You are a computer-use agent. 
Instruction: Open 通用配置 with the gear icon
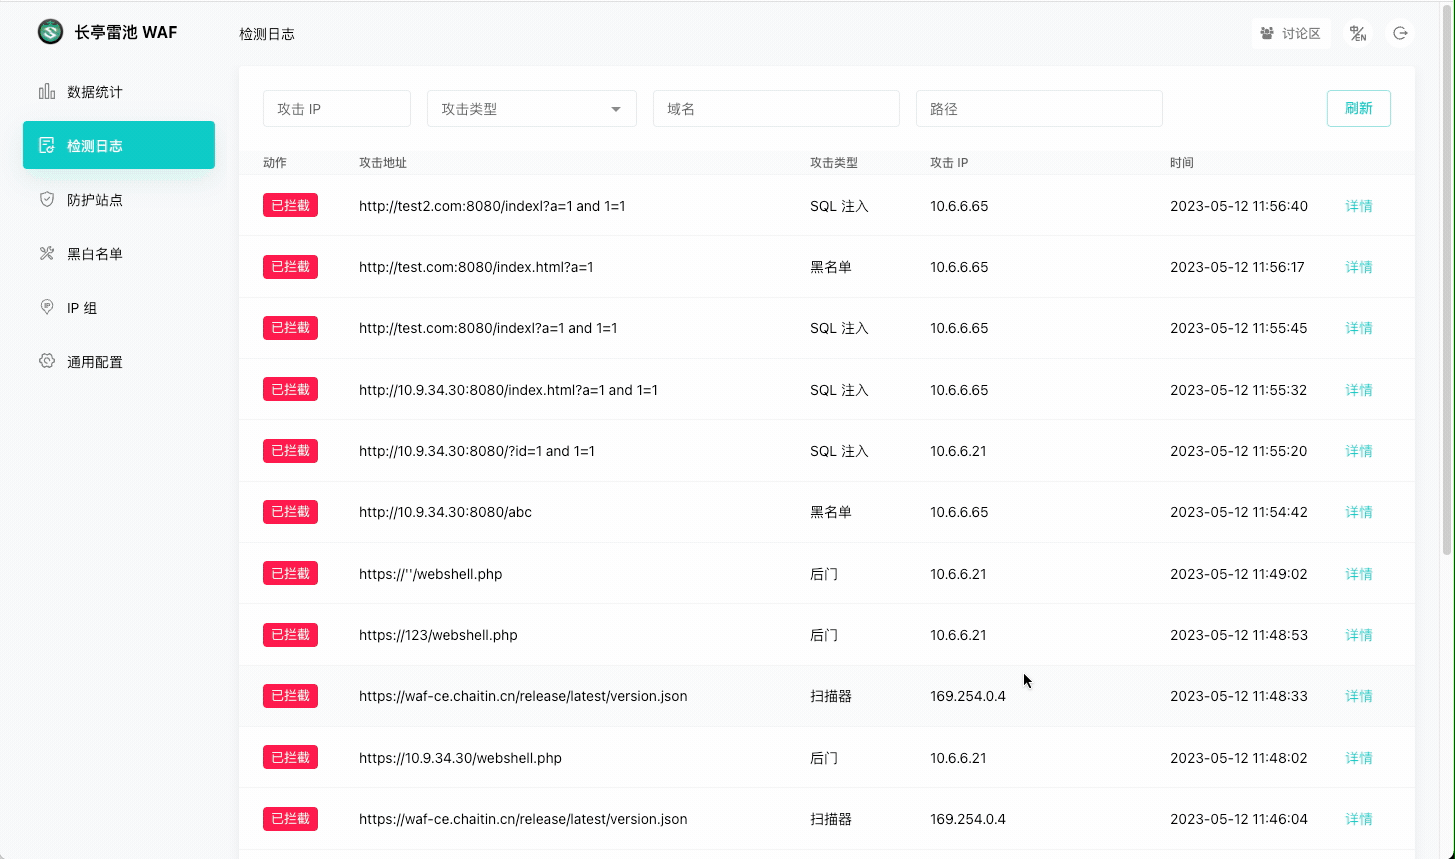(47, 361)
